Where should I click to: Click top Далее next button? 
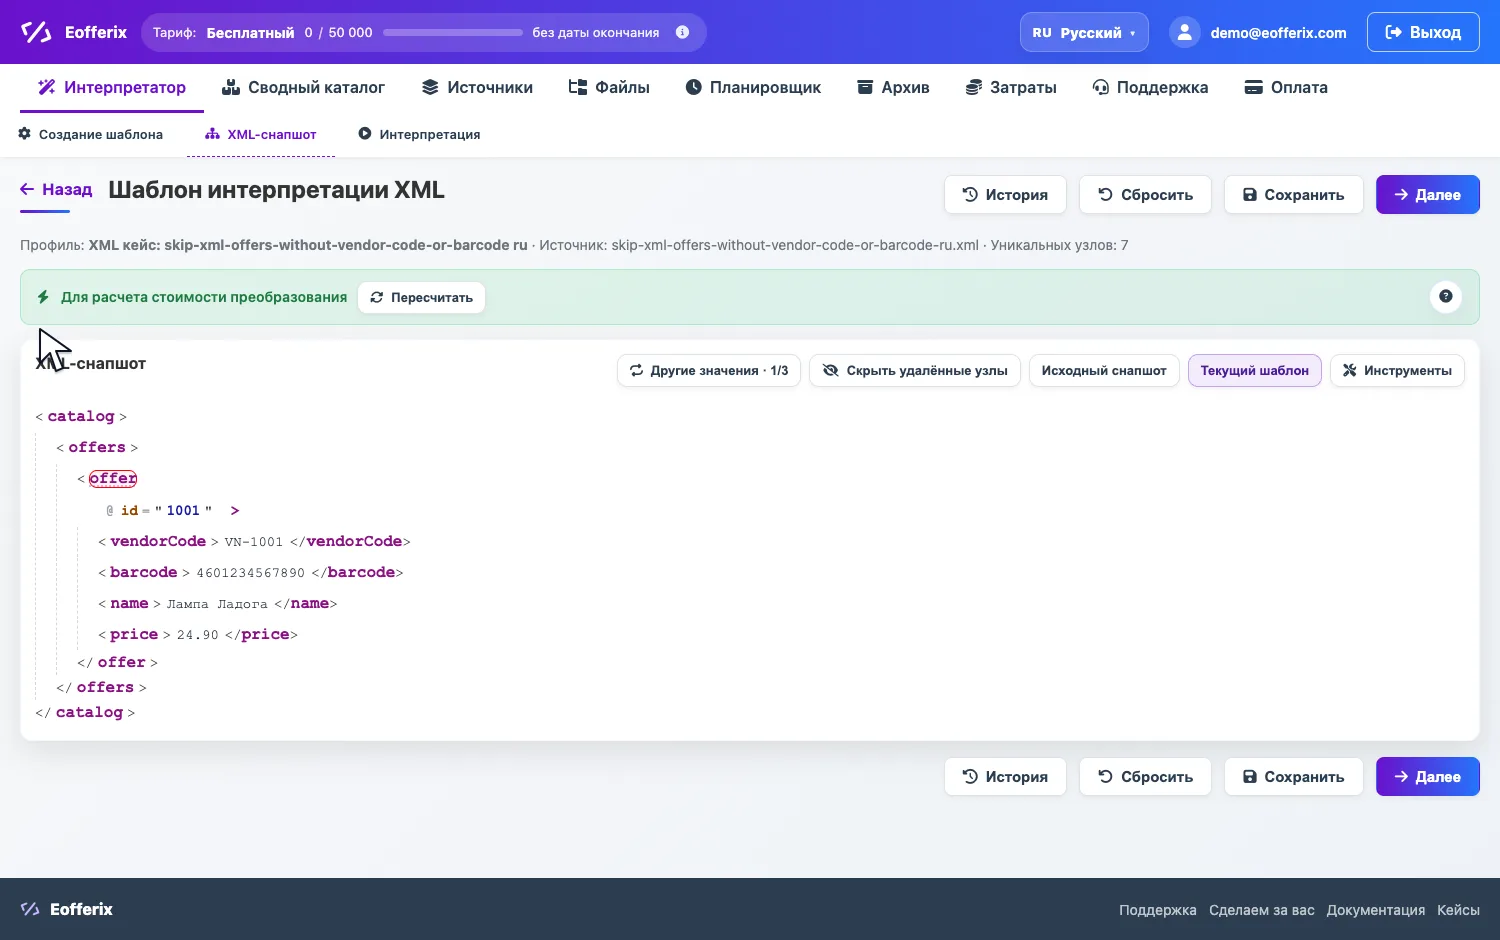pyautogui.click(x=1428, y=195)
